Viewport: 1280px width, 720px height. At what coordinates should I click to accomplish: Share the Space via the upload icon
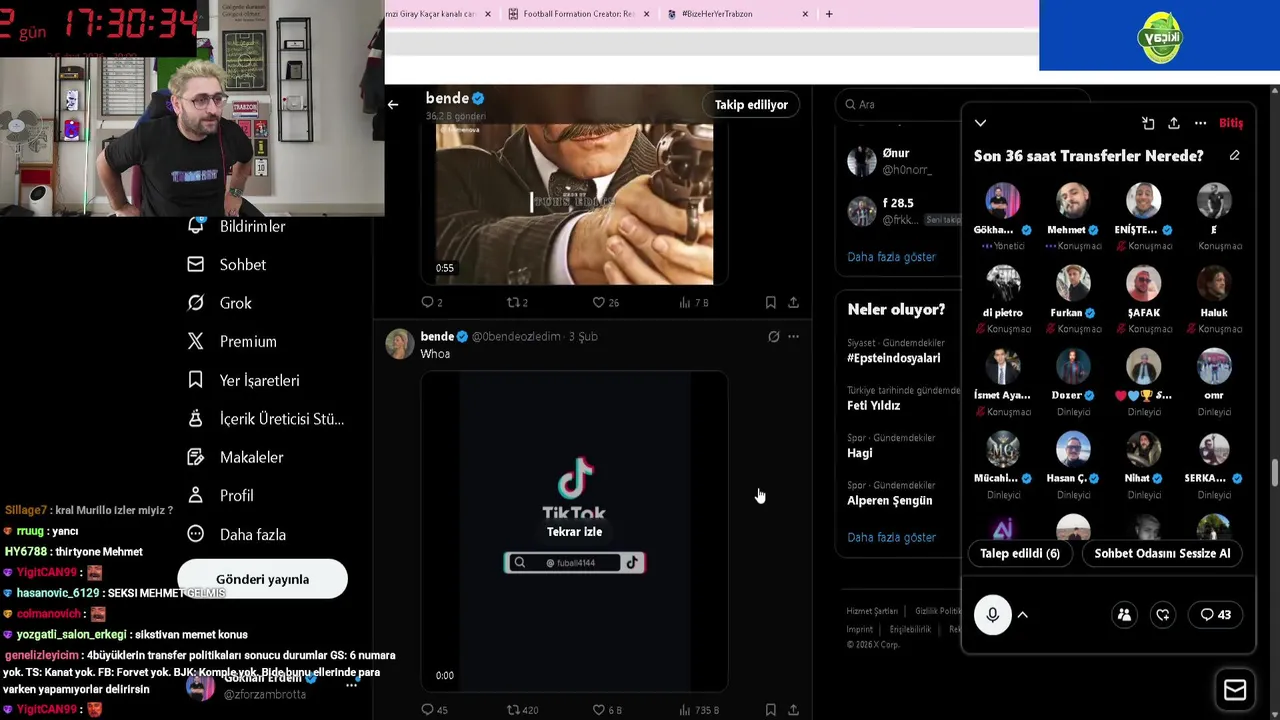click(1174, 123)
